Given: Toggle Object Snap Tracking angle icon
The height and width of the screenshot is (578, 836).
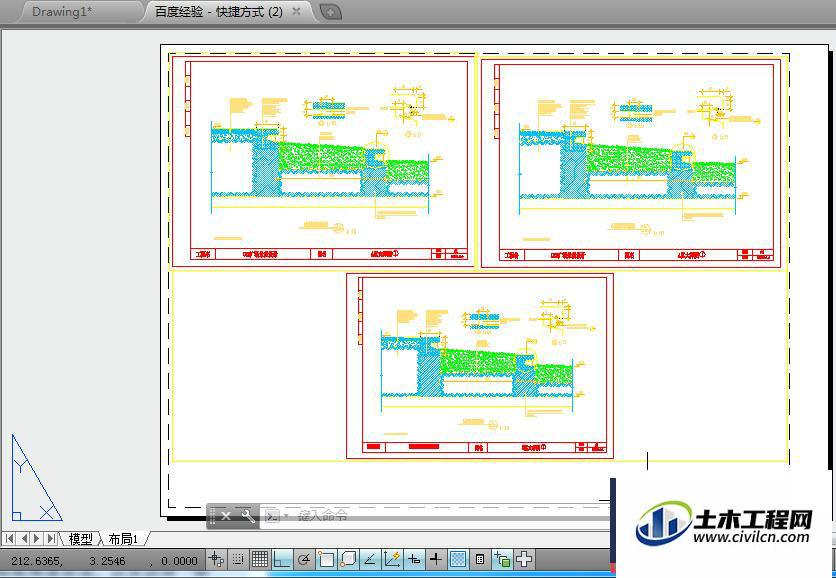Looking at the screenshot, I should [369, 559].
